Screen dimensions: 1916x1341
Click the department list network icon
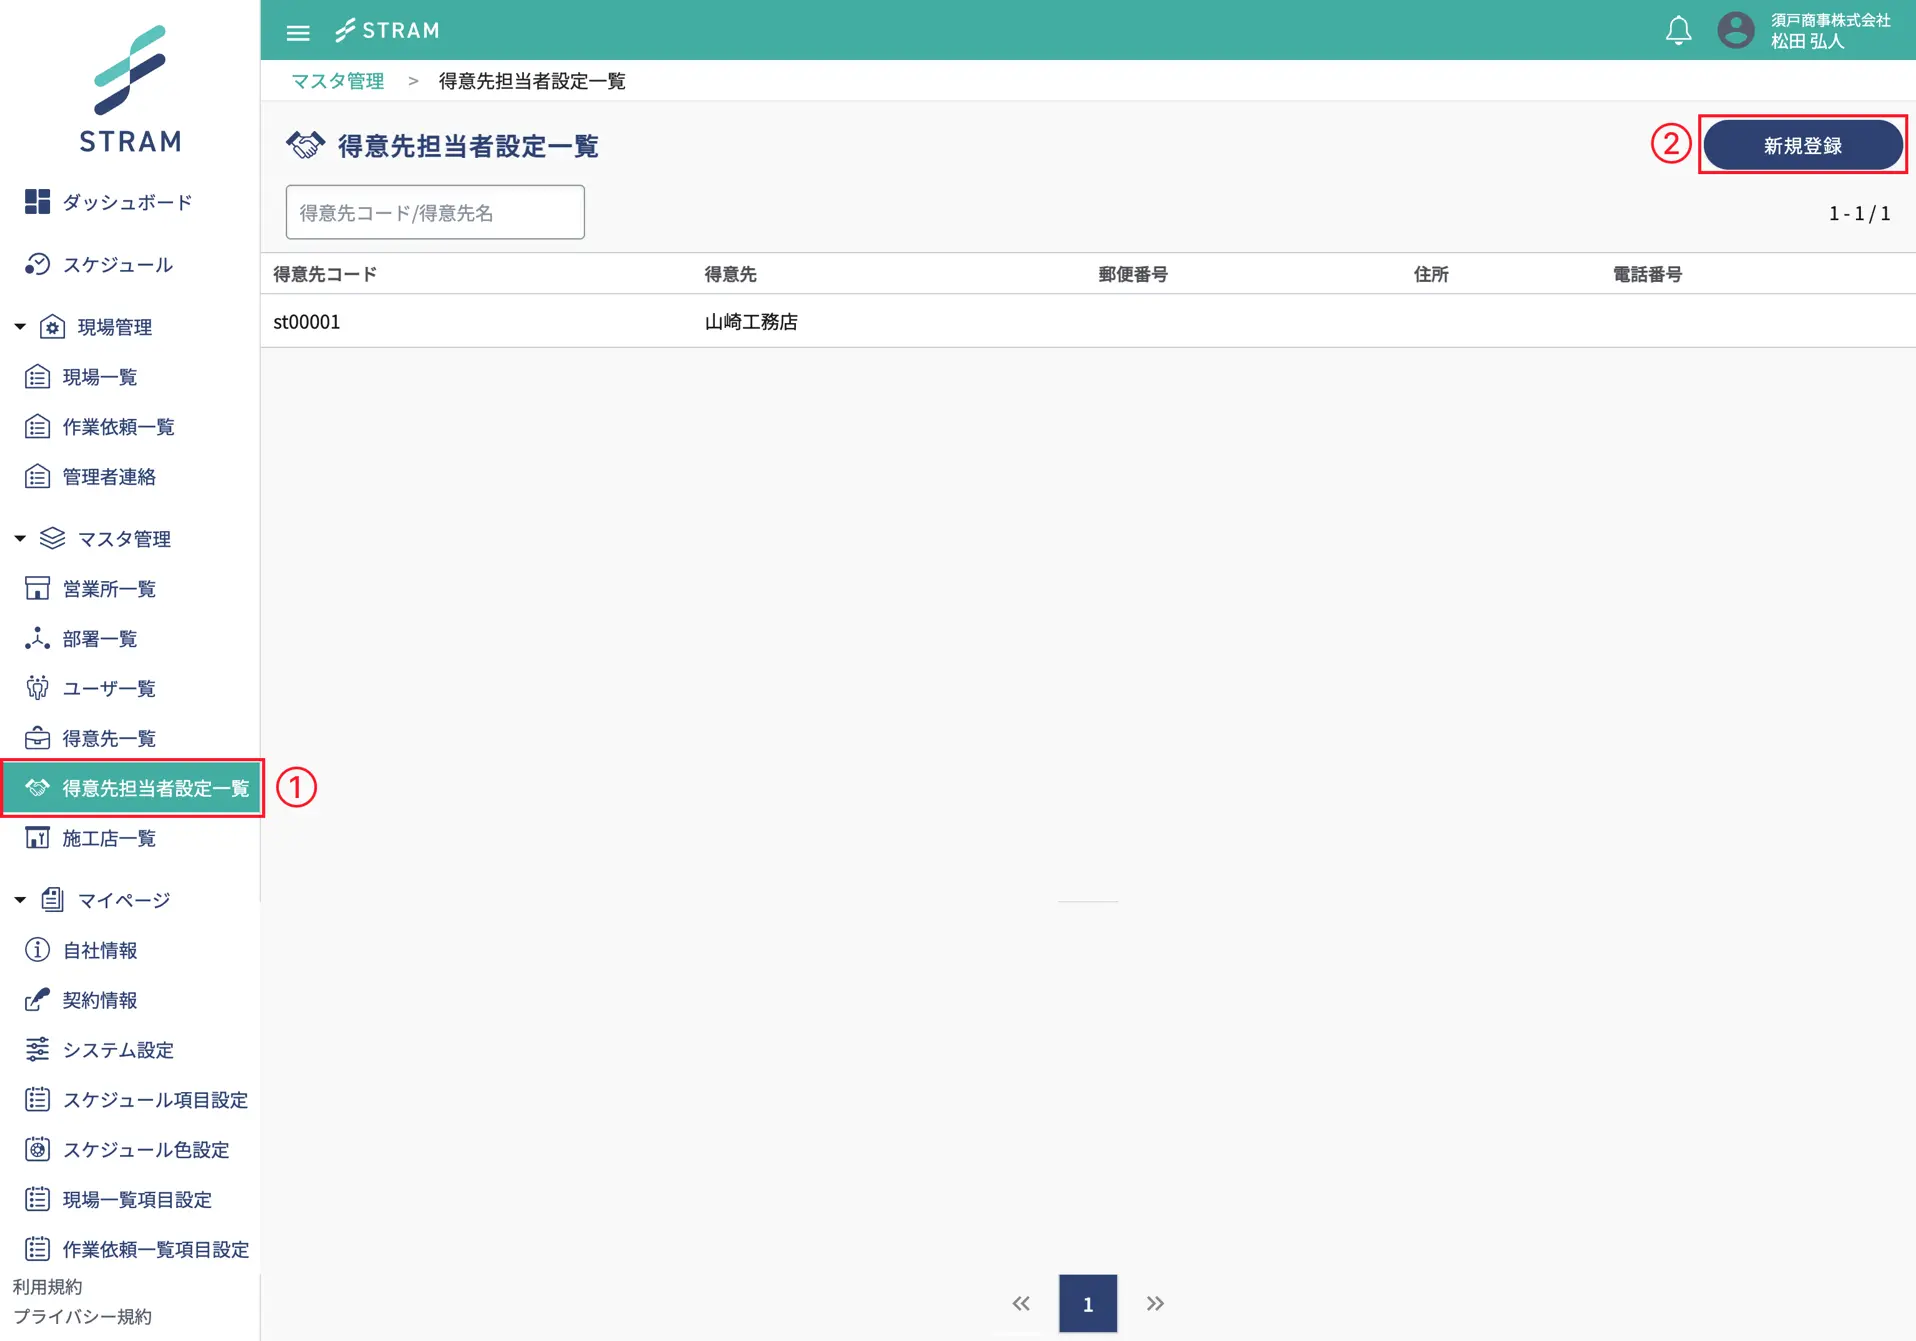point(37,638)
